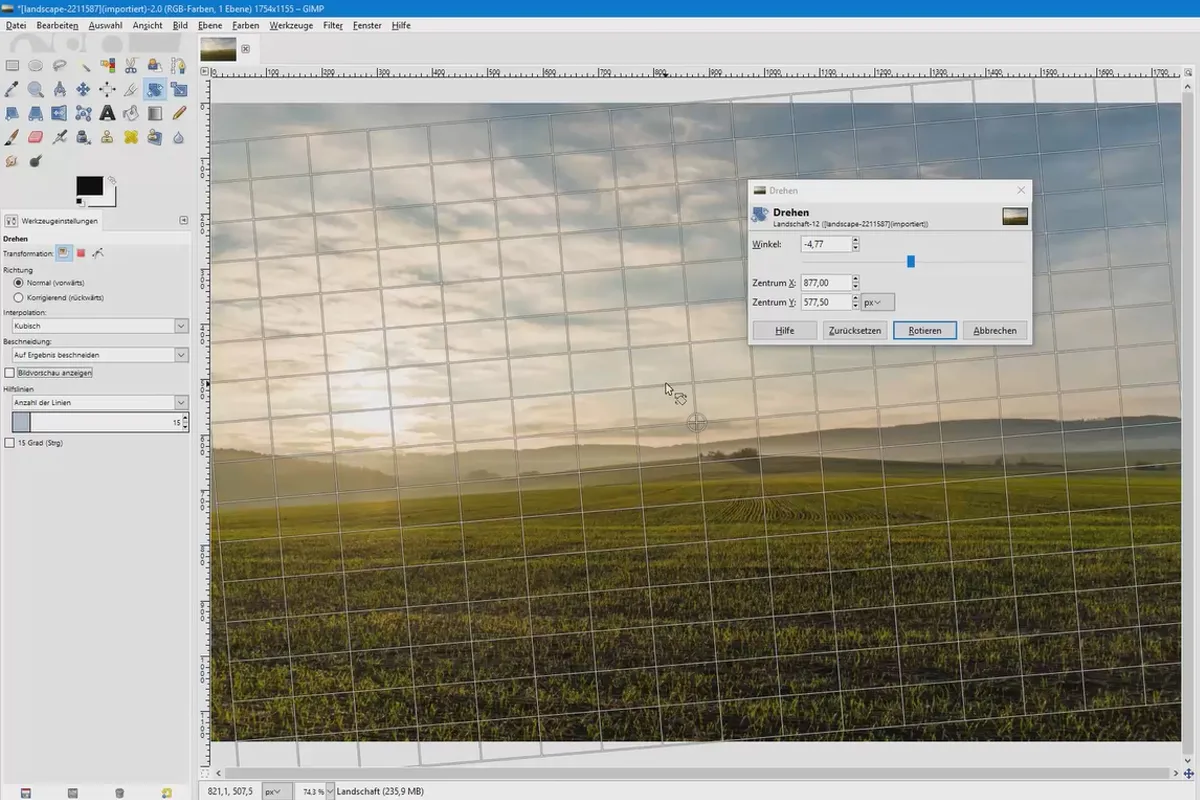The width and height of the screenshot is (1200, 800).
Task: Tick the 15 Grad (Strg) checkbox
Action: 10,442
